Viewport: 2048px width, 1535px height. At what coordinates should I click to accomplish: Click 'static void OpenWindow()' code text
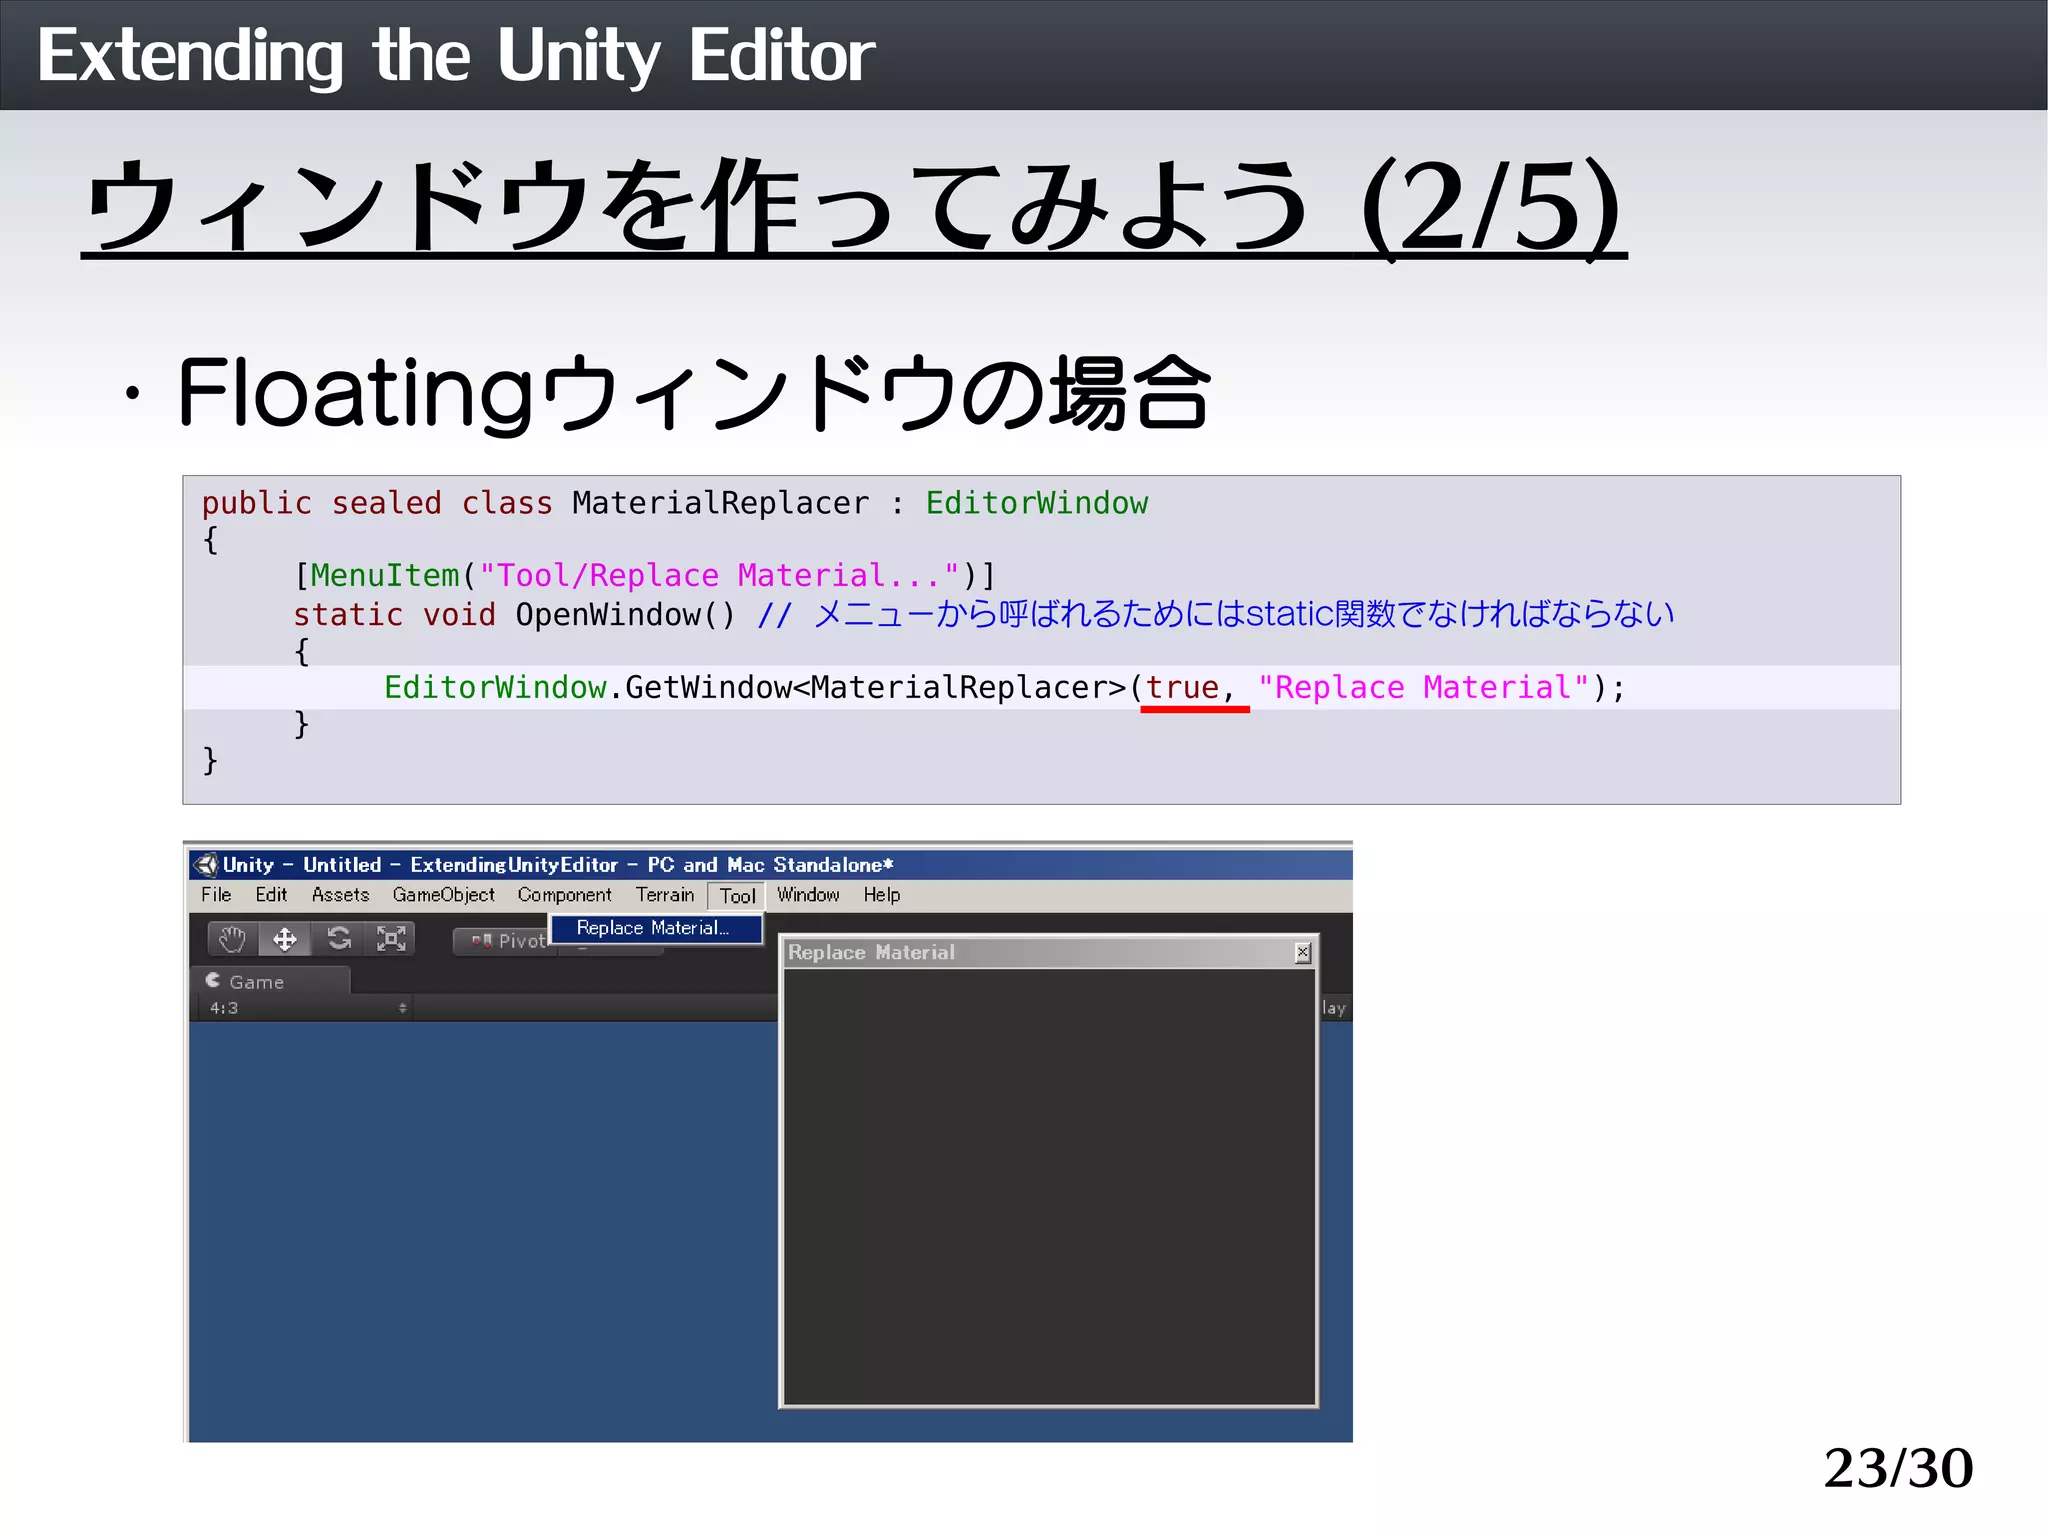click(x=514, y=614)
